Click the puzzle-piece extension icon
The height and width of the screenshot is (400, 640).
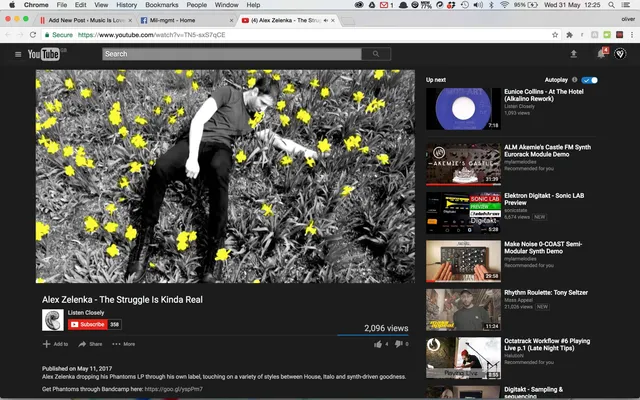569,35
